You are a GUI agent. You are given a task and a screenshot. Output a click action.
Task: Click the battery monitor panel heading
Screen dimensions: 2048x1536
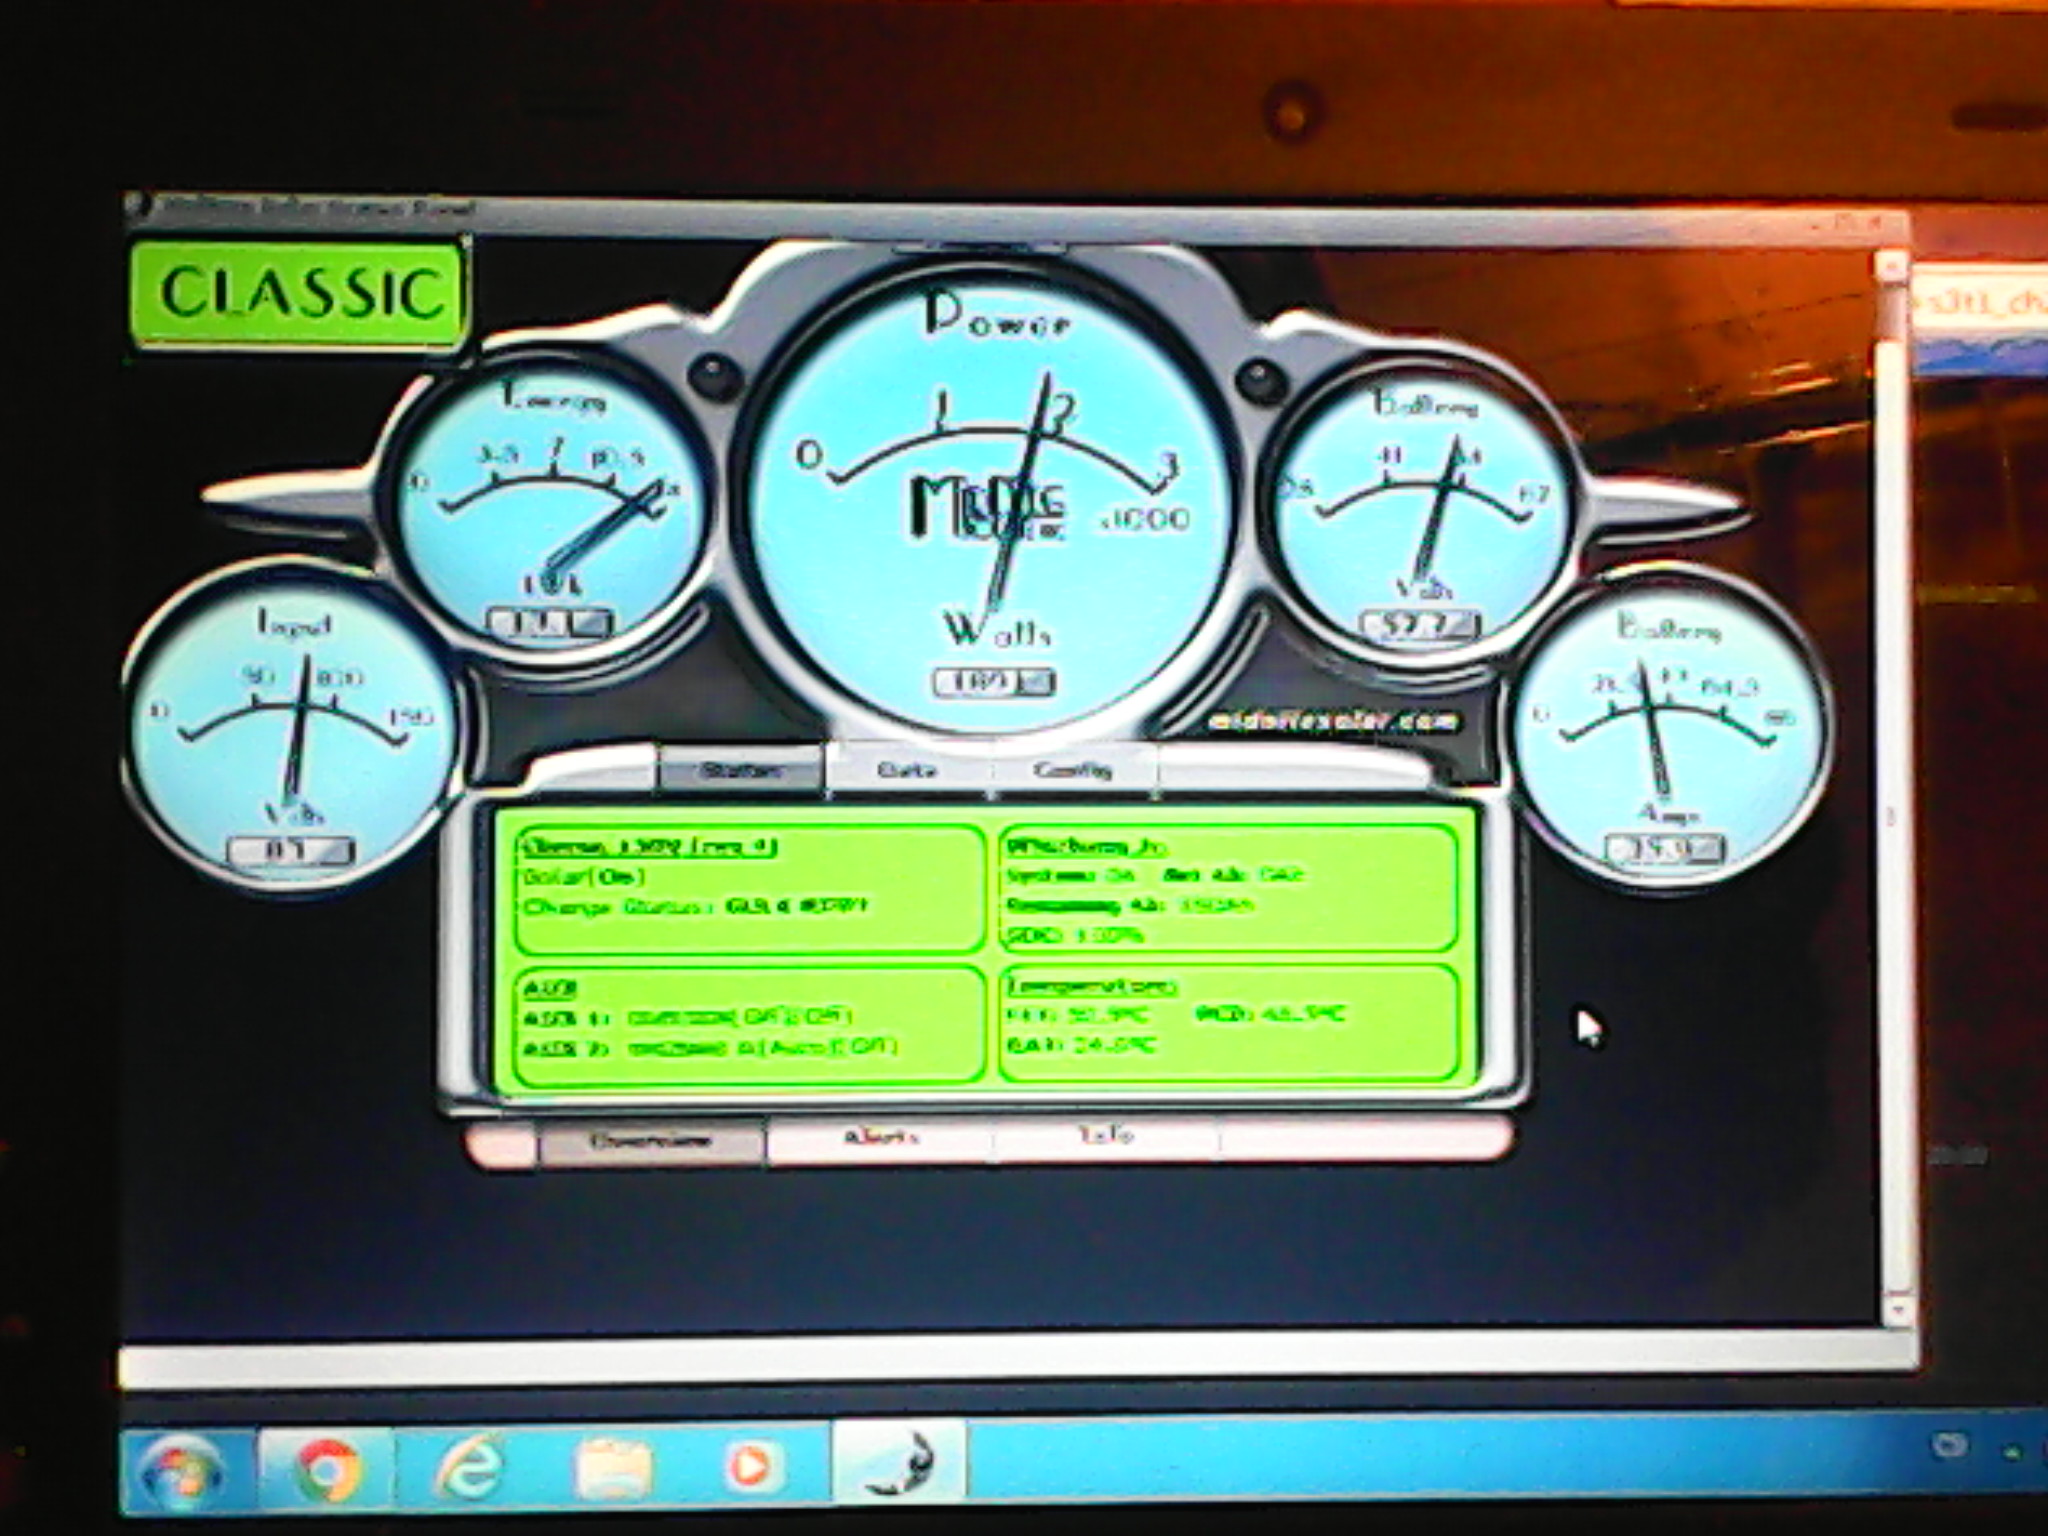click(x=1085, y=847)
